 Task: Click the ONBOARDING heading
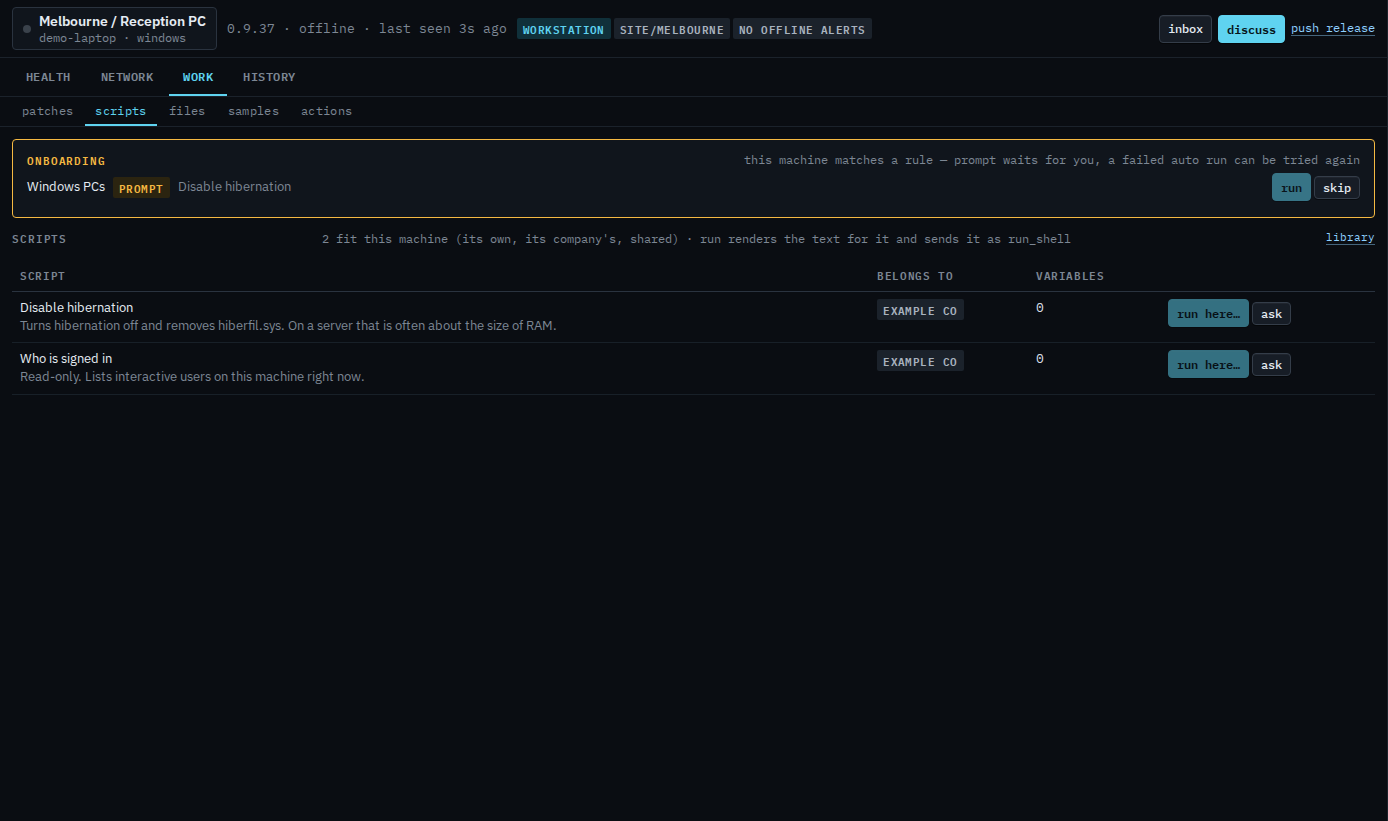point(66,161)
